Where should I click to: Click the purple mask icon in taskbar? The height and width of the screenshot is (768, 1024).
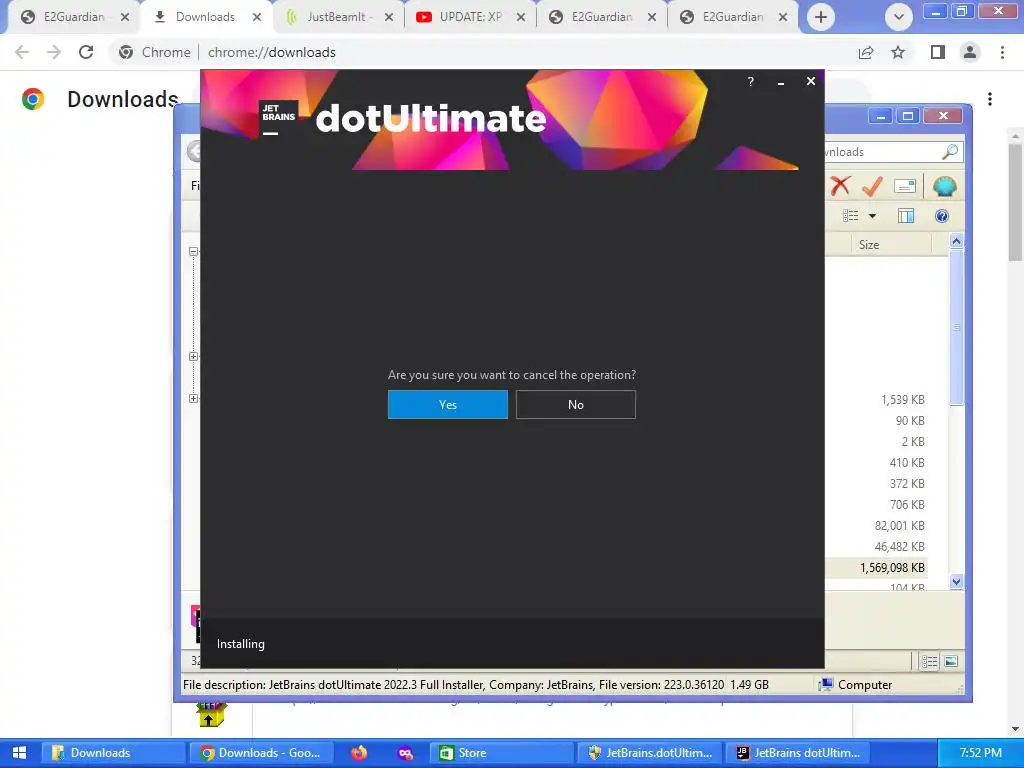[405, 753]
